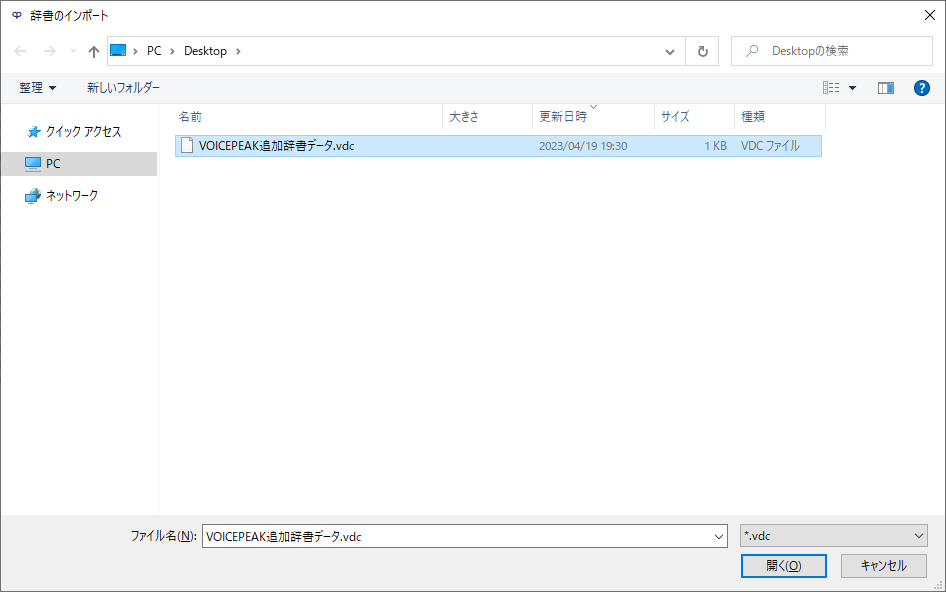Image resolution: width=946 pixels, height=592 pixels.
Task: Sort by 名前 column header
Action: 308,116
